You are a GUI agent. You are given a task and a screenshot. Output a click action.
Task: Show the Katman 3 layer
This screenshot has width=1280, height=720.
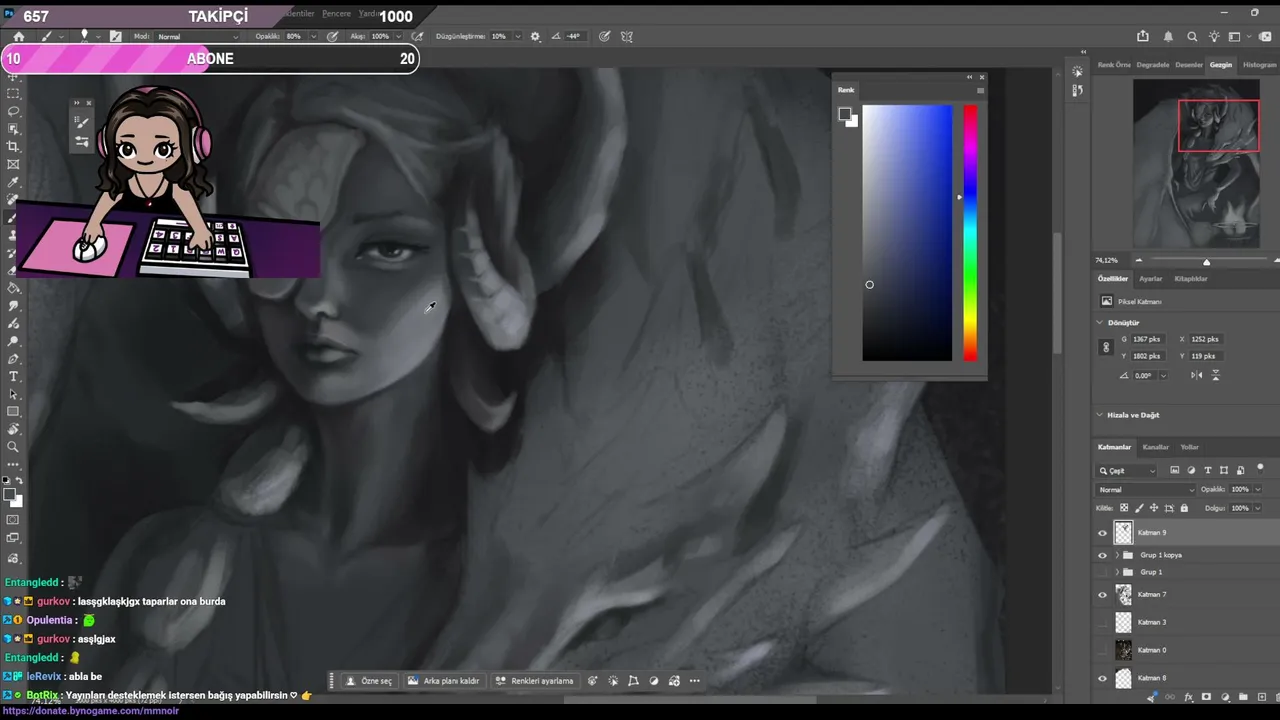point(1103,622)
